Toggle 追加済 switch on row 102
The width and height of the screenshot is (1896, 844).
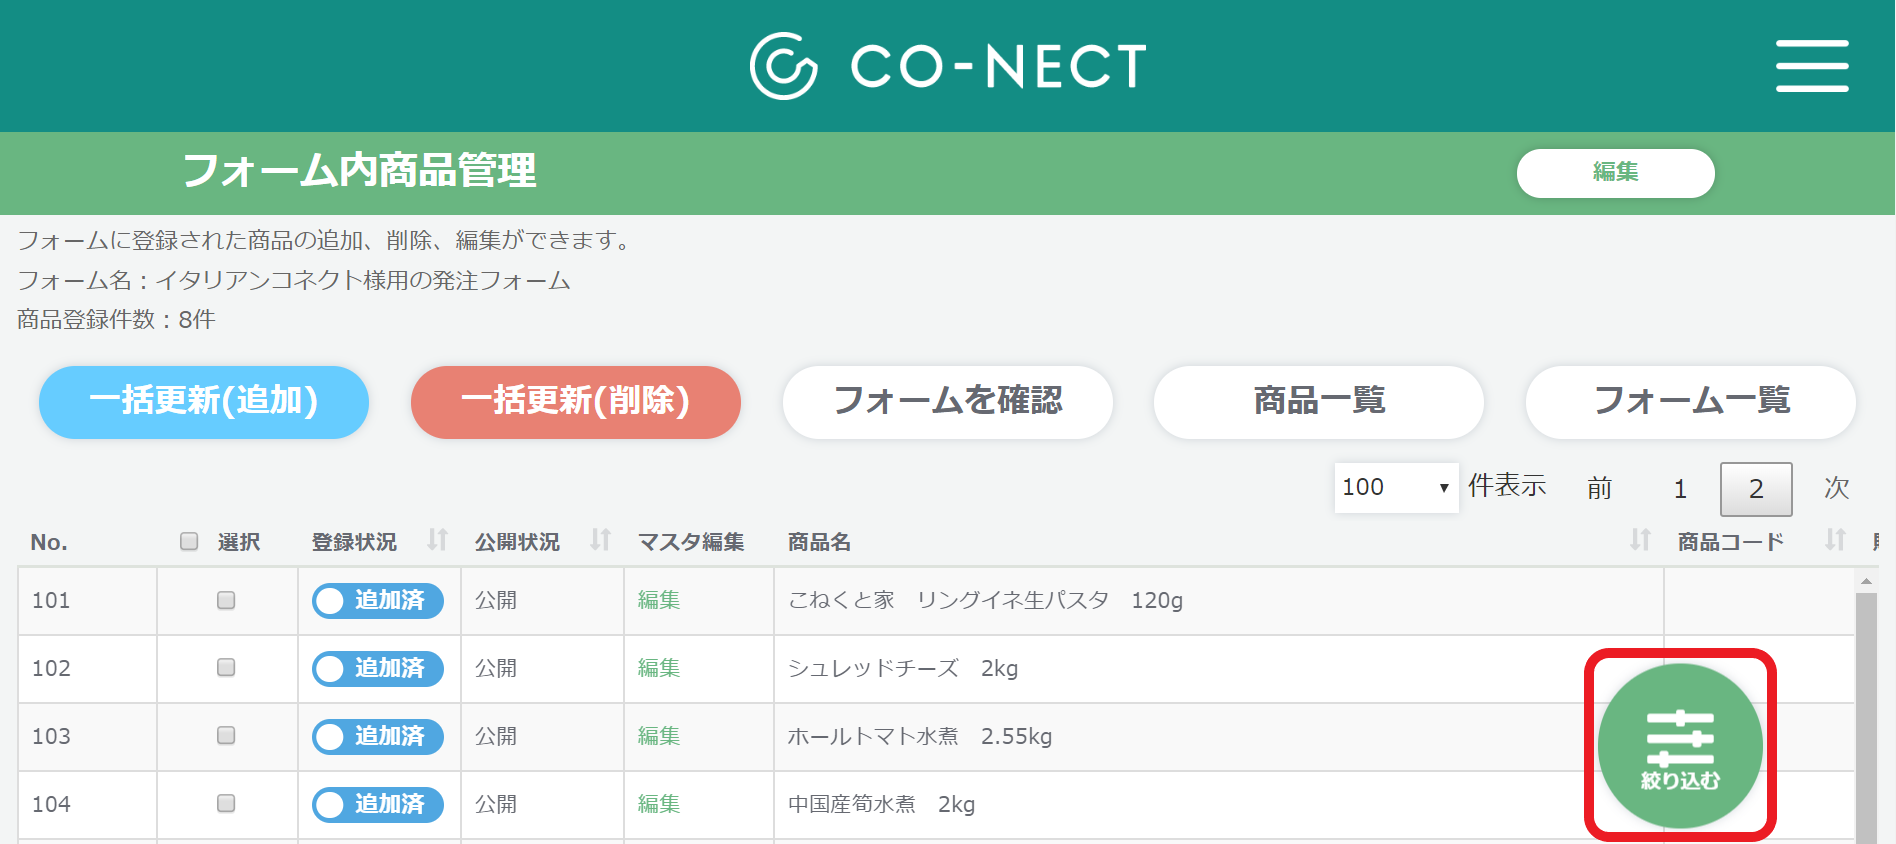pos(377,668)
